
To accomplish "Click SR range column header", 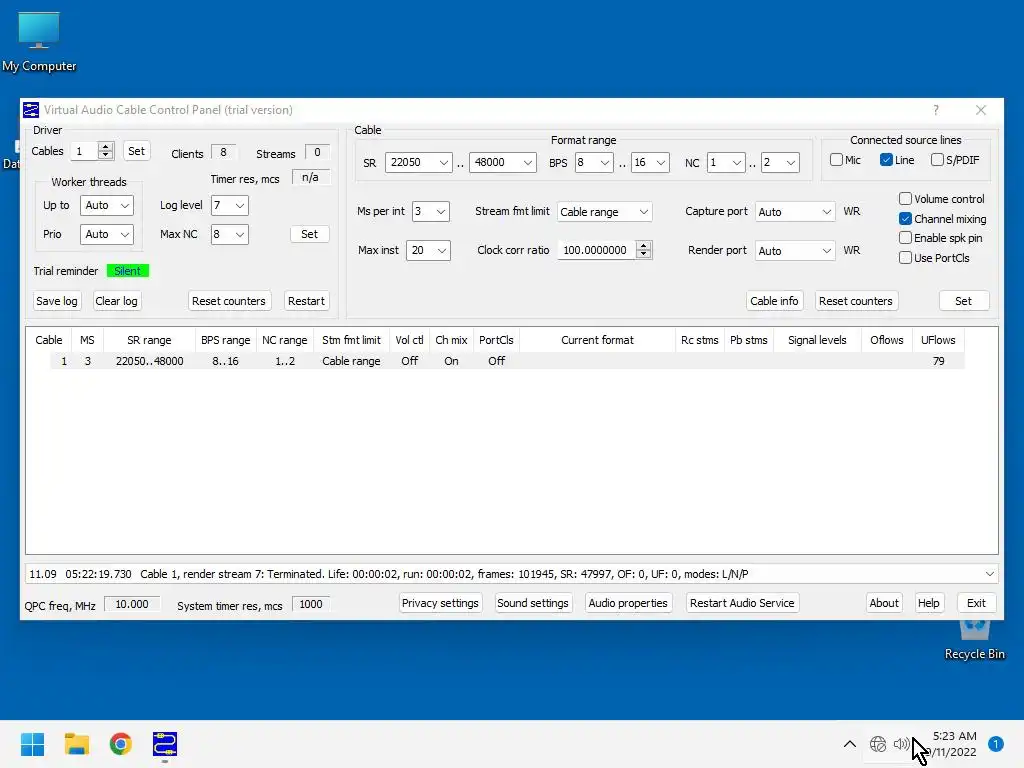I will coord(149,340).
